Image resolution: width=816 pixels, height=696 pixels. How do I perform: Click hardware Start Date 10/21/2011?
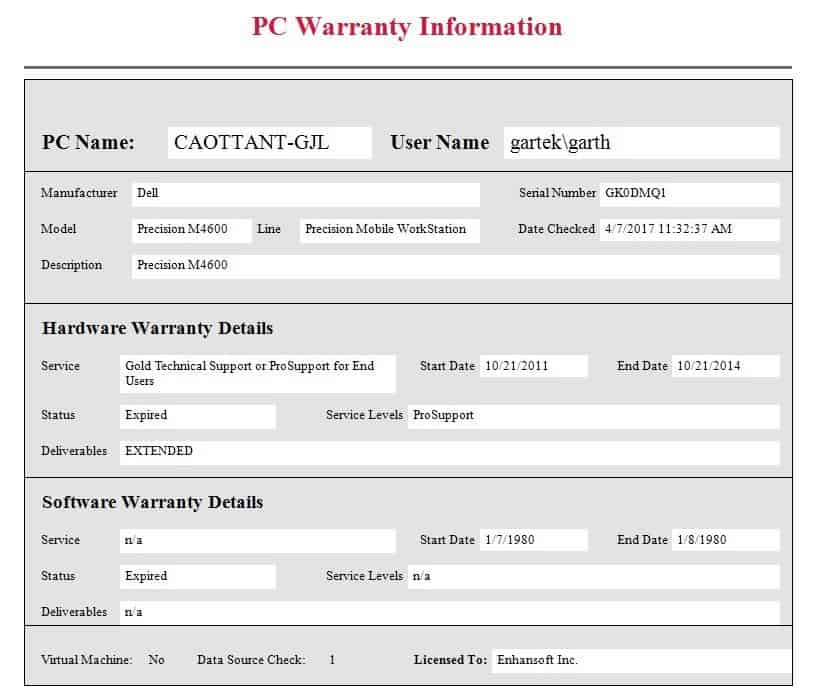pyautogui.click(x=534, y=366)
